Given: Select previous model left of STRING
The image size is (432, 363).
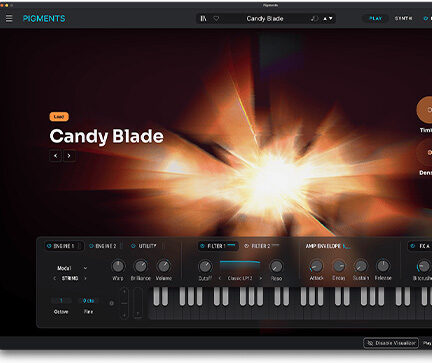Looking at the screenshot, I should click(54, 278).
